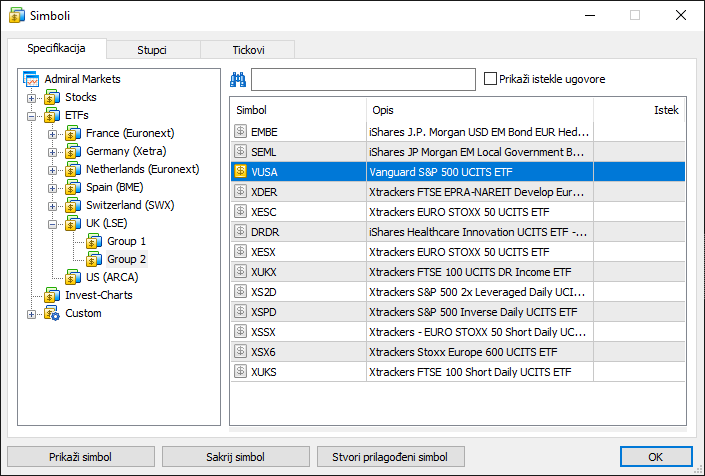Click the ETFs folder icon
Viewport: 705px width, 476px height.
(x=52, y=115)
